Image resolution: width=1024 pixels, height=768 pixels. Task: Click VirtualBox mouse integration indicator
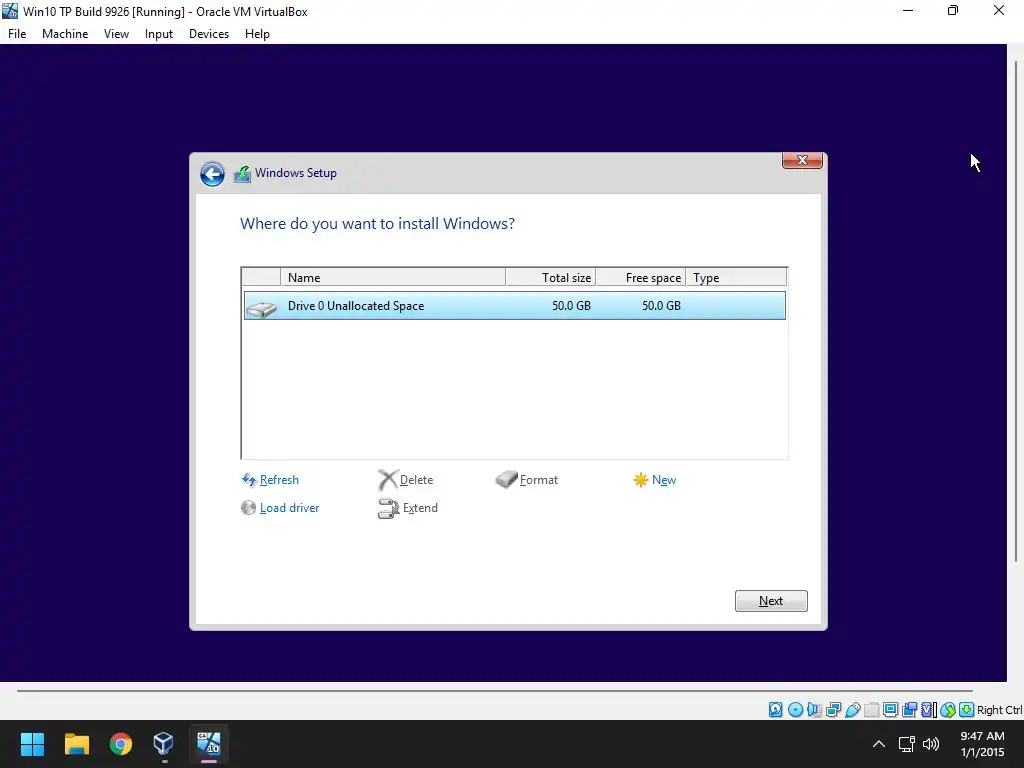click(948, 710)
